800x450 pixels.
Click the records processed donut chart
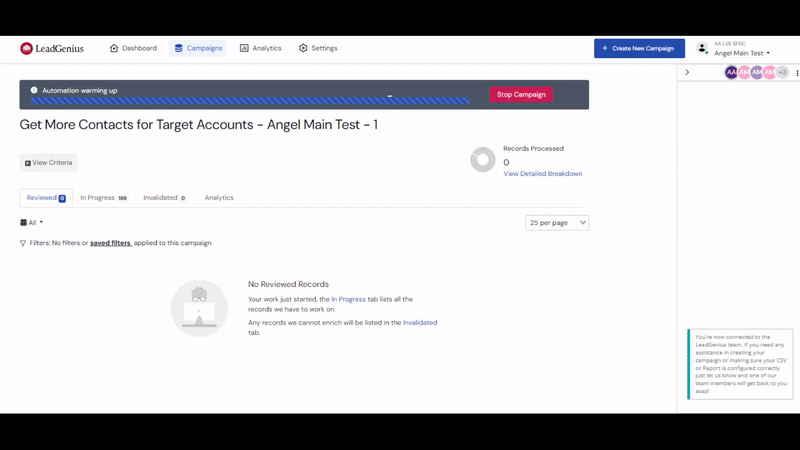click(483, 160)
